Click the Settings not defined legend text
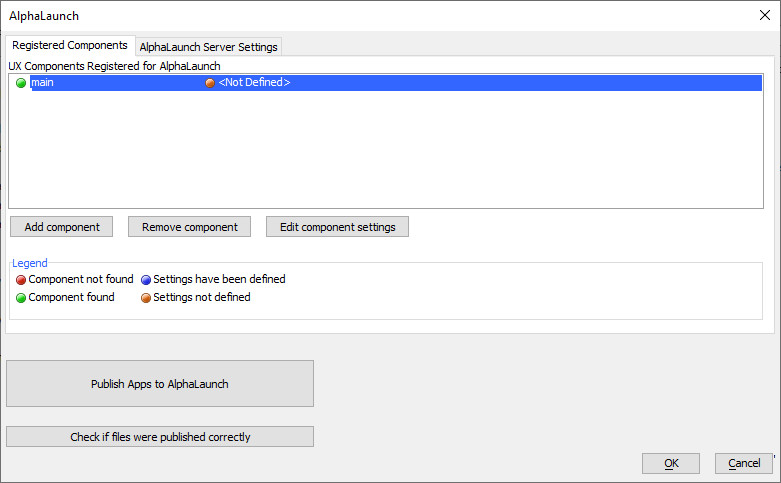 [x=202, y=297]
